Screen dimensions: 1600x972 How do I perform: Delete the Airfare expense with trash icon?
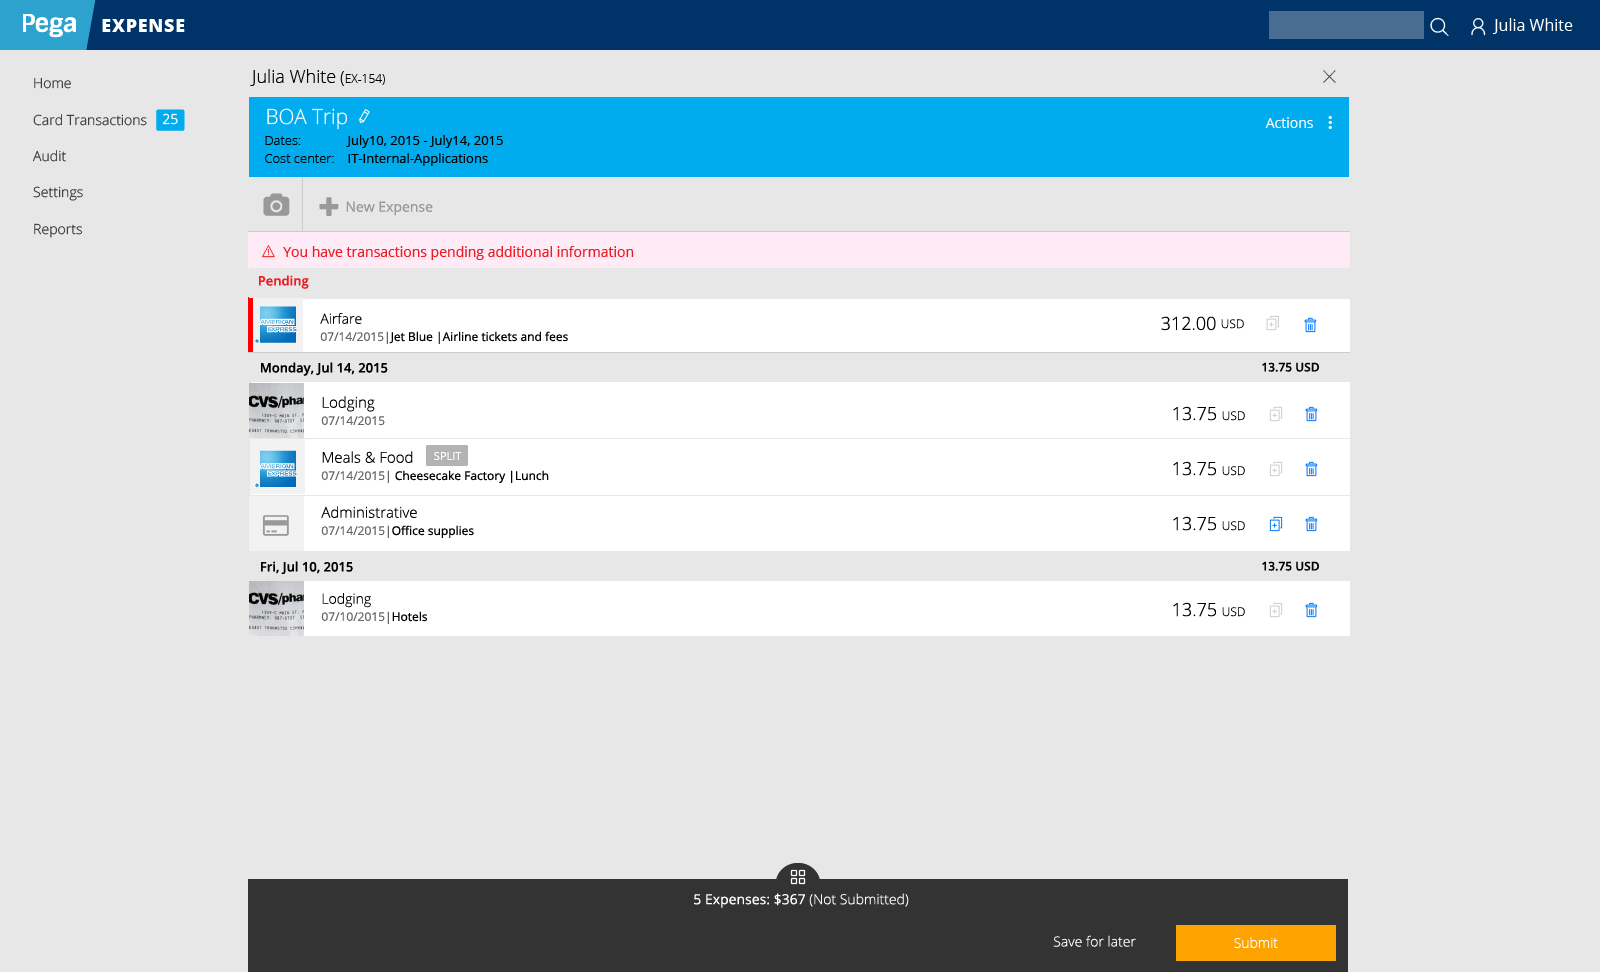pyautogui.click(x=1310, y=325)
